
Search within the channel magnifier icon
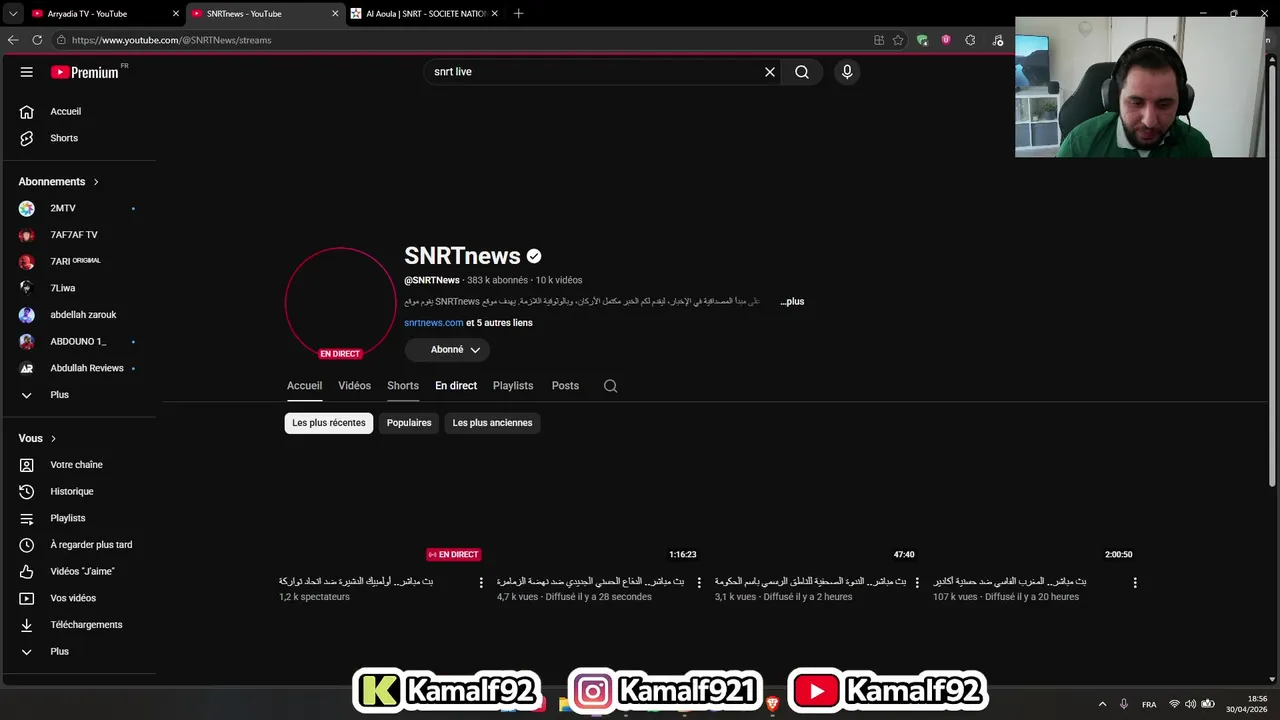(x=611, y=386)
